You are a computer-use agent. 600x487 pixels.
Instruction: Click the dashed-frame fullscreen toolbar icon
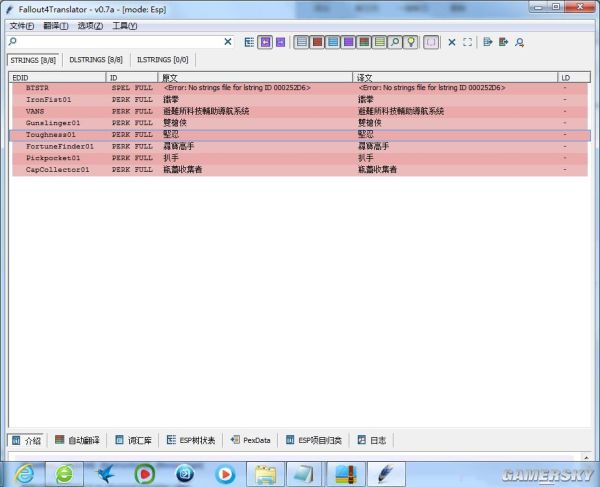pyautogui.click(x=467, y=42)
